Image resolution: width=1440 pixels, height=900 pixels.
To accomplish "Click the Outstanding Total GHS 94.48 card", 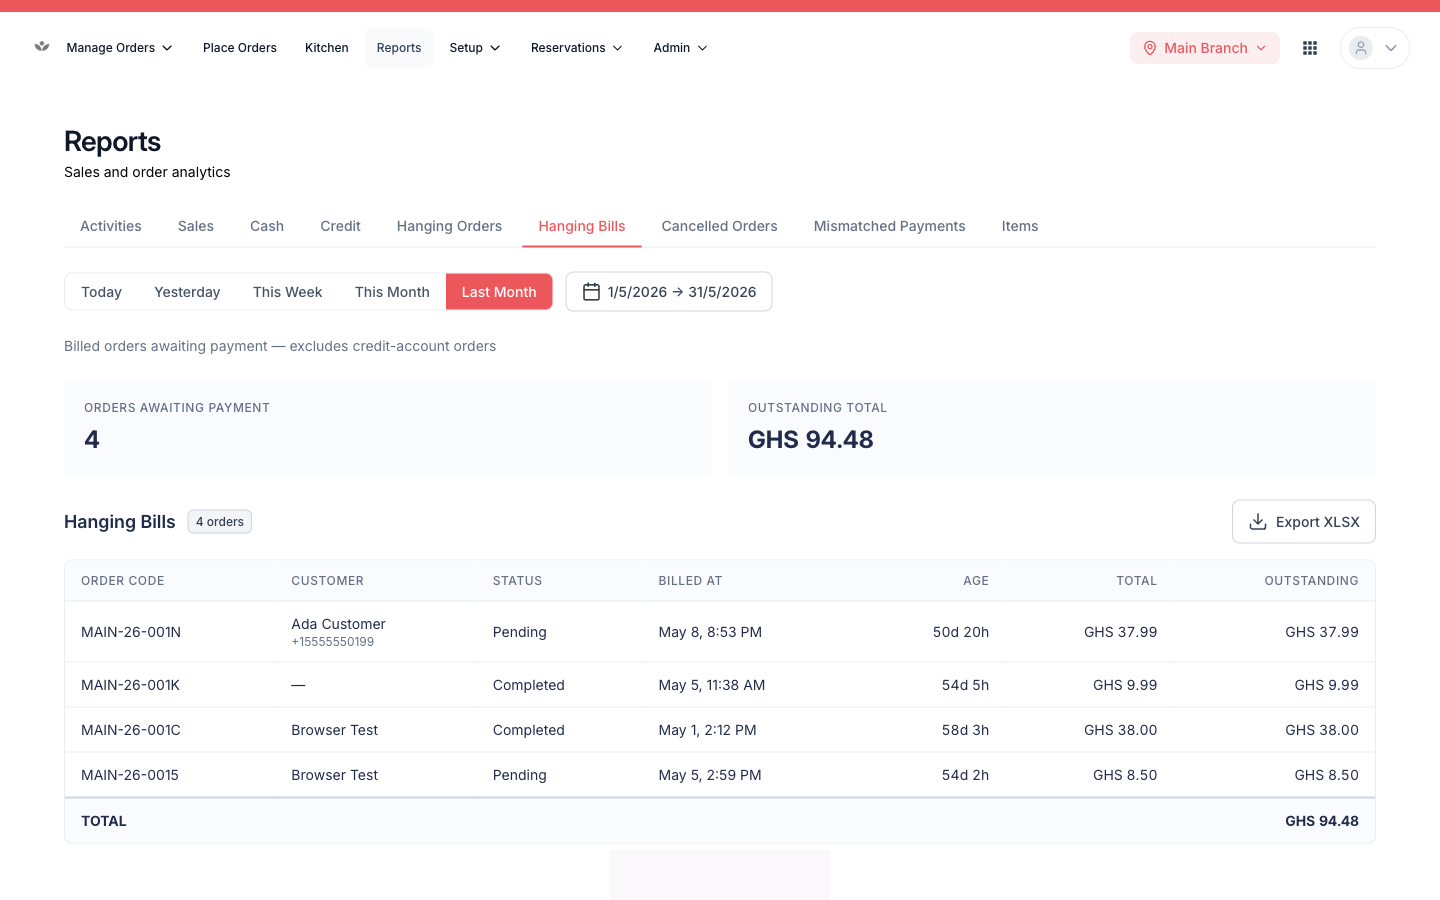I will tap(1052, 427).
